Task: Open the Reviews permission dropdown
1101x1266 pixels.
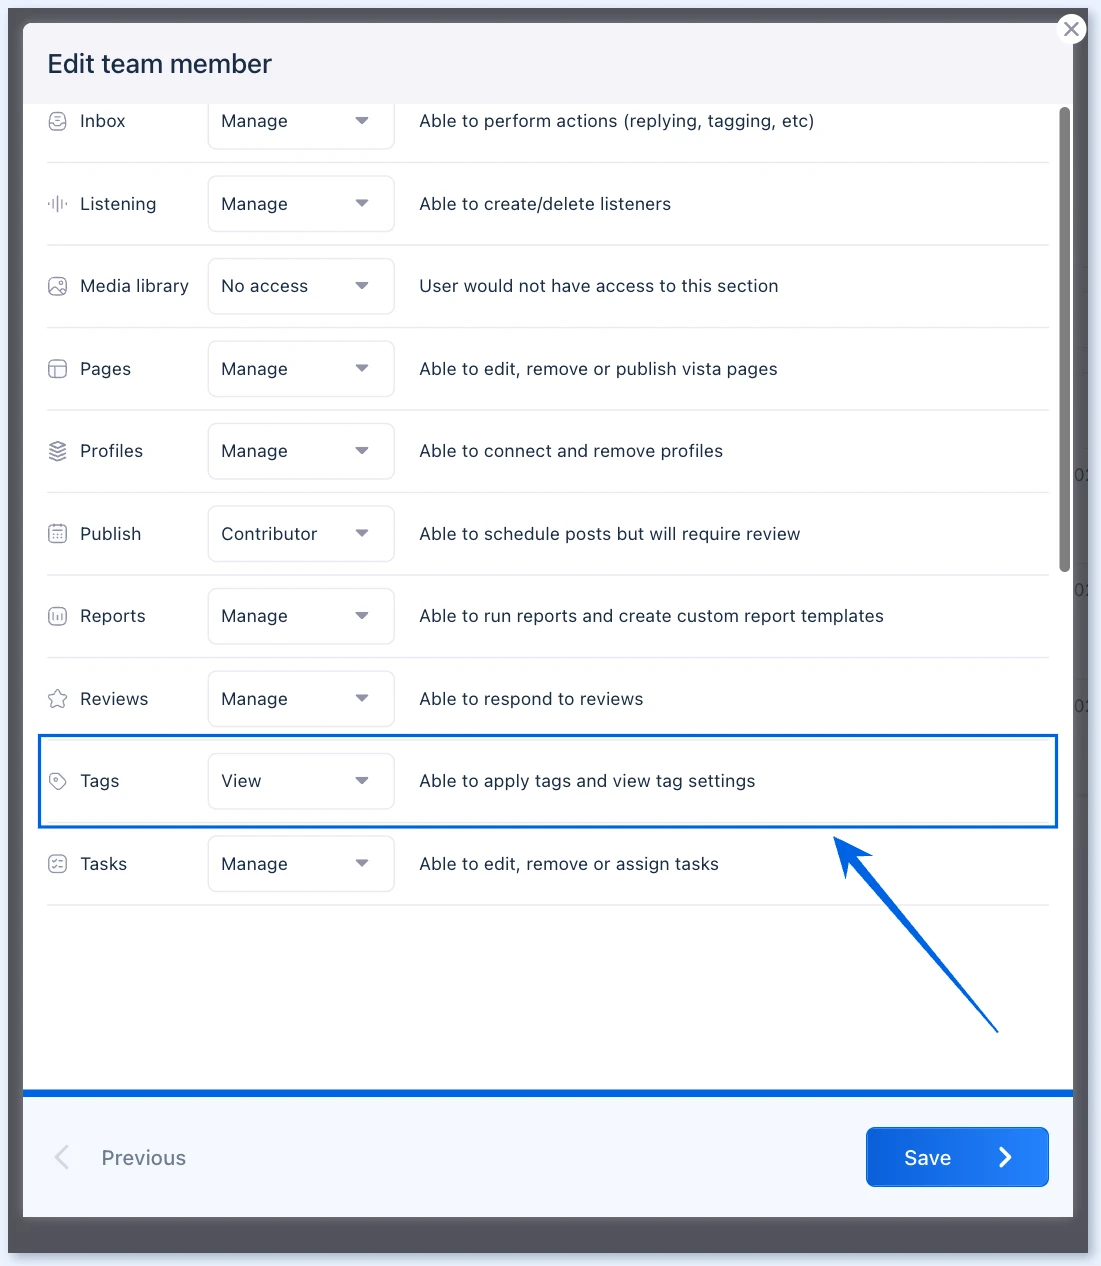Action: pos(301,699)
